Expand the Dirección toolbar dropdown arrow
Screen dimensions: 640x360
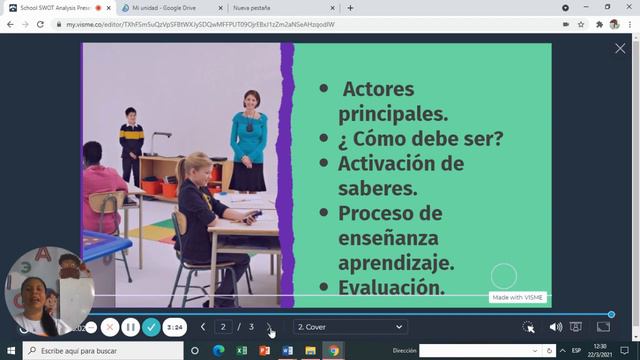535,351
